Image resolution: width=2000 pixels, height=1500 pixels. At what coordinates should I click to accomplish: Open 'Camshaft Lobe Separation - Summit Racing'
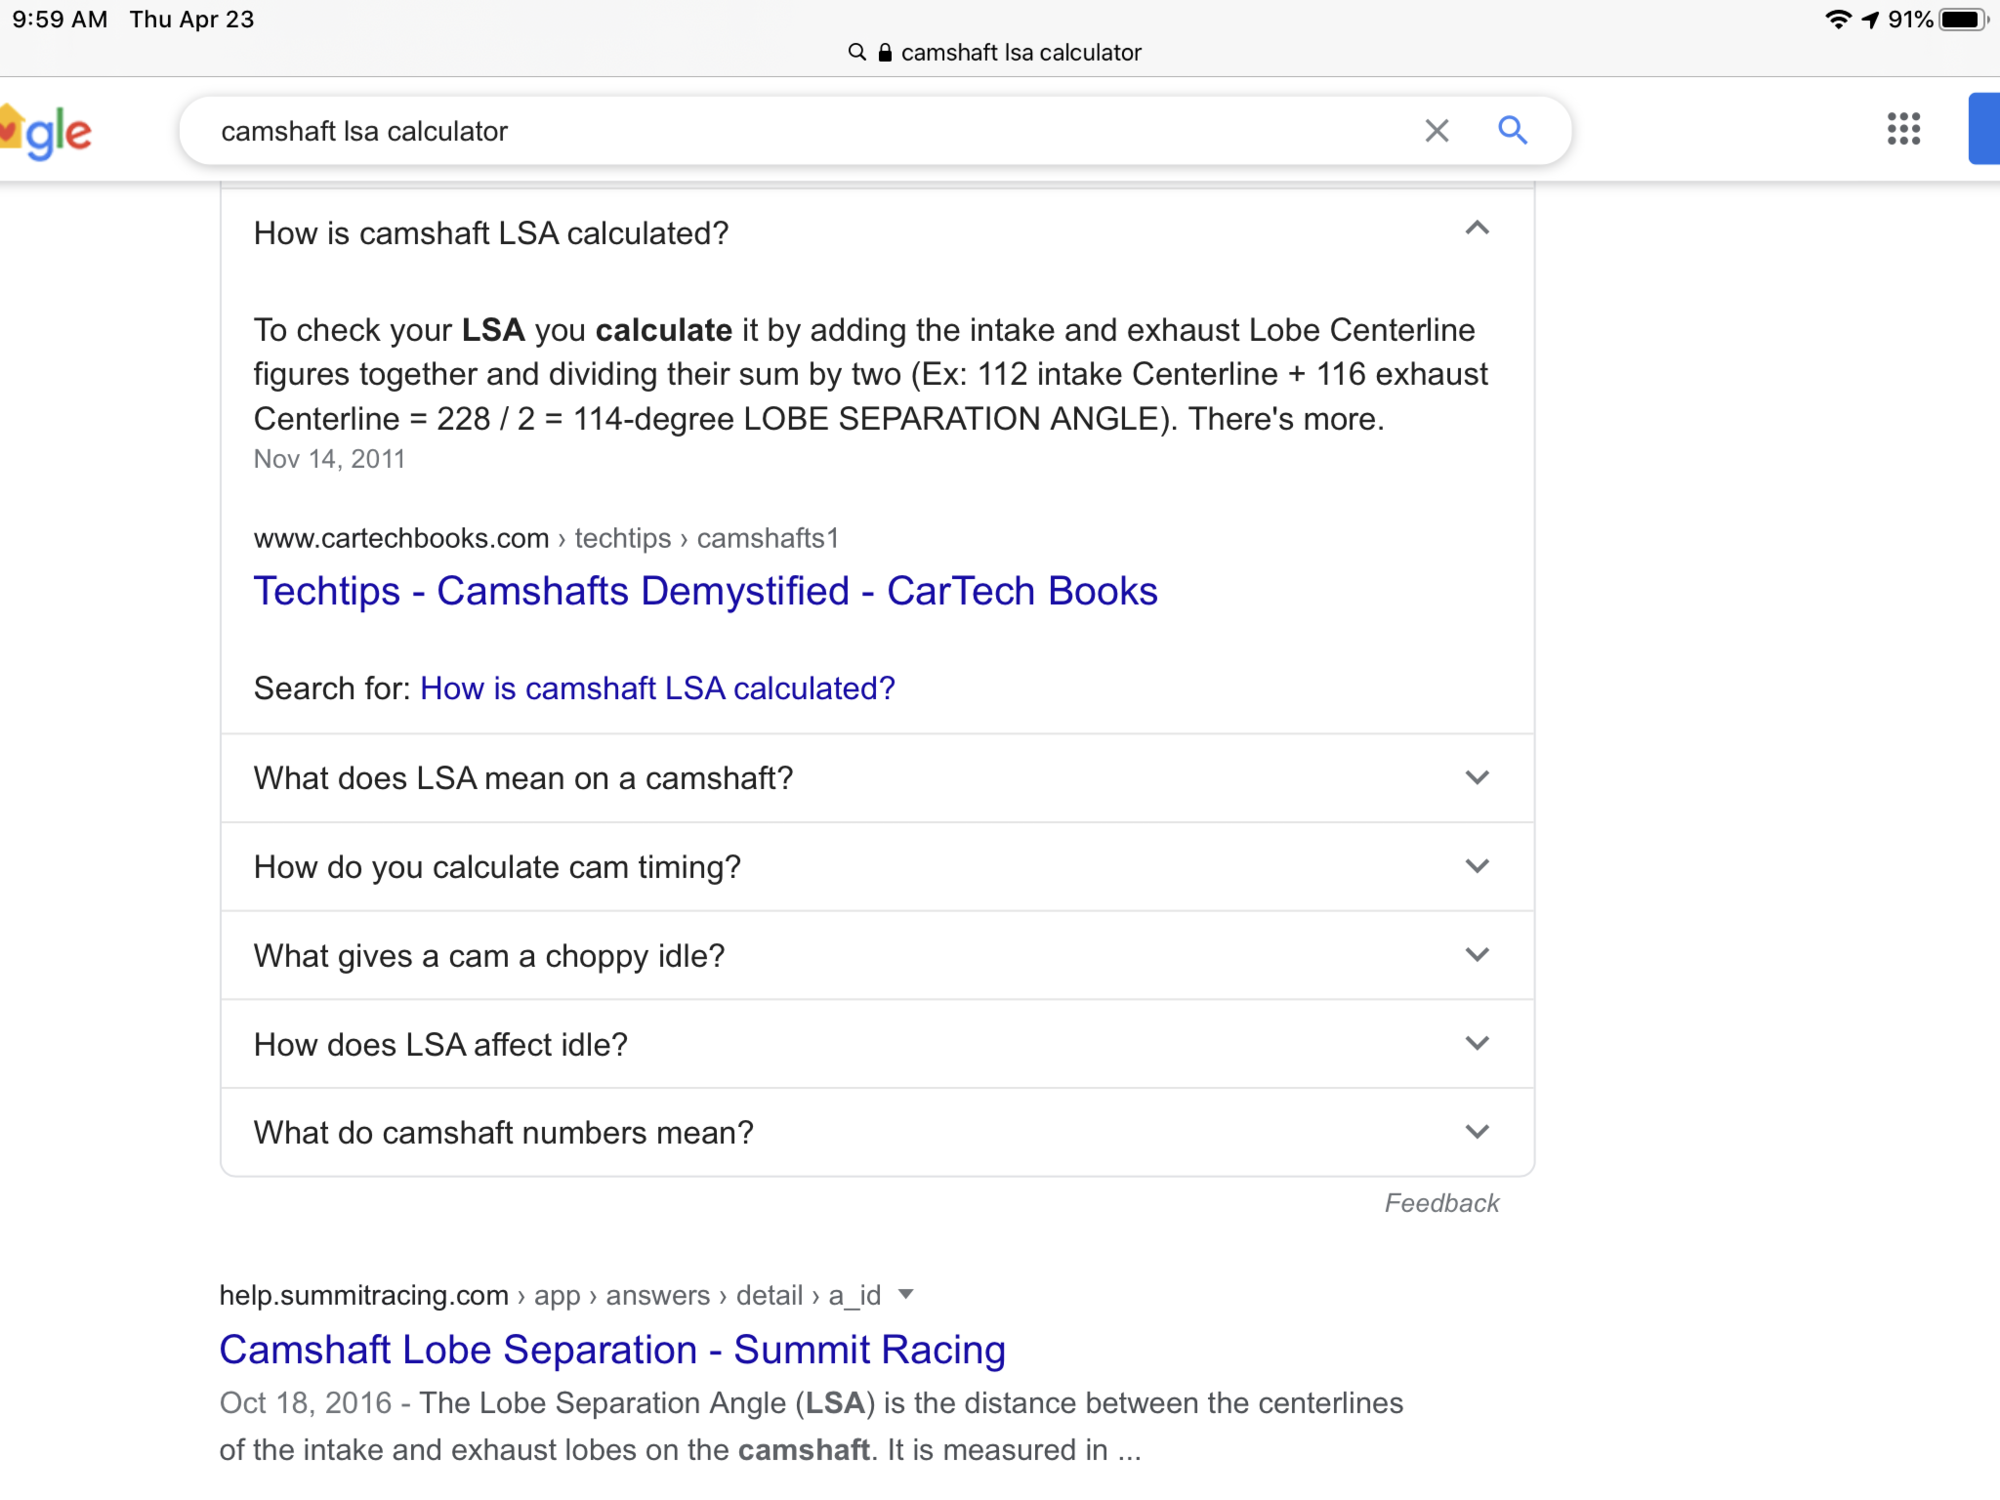tap(612, 1349)
